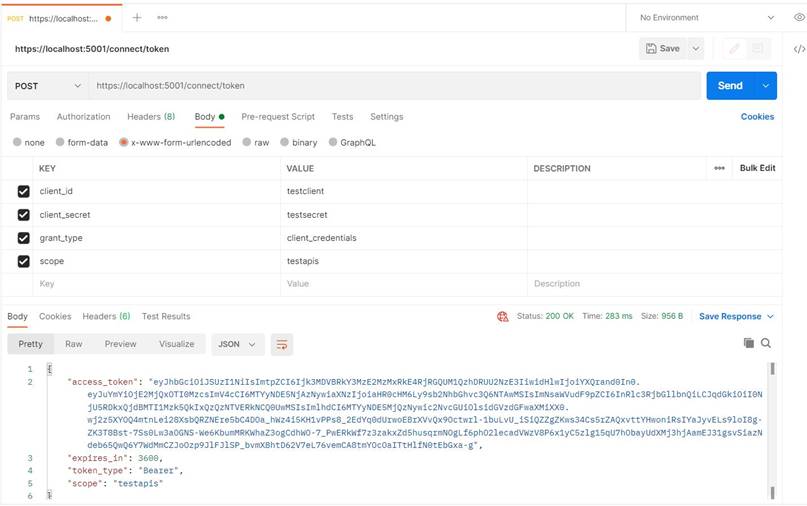Select the form-data body radio button
This screenshot has height=506, width=807.
click(x=60, y=142)
